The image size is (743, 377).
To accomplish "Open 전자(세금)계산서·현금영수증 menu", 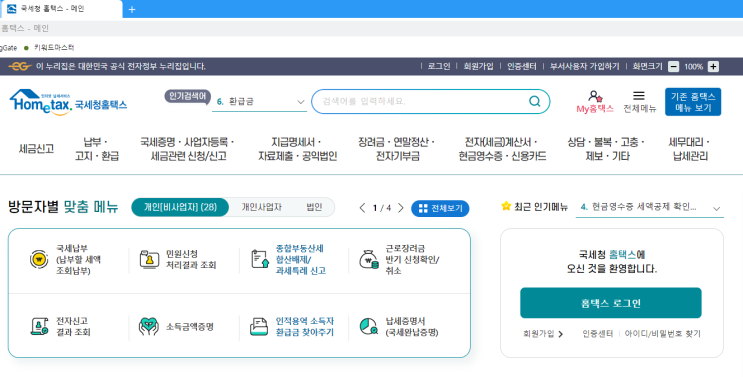I will (502, 149).
